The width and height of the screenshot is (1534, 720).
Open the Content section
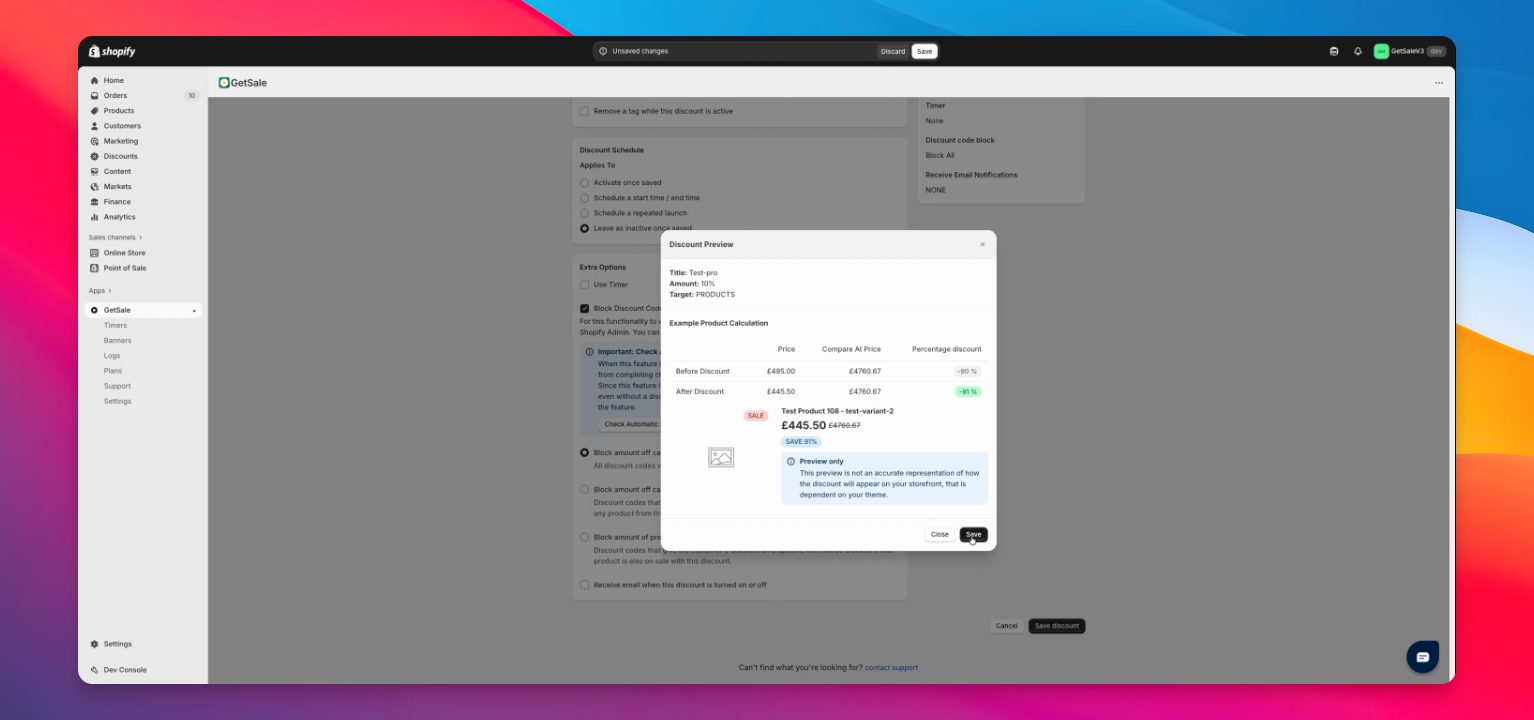tap(117, 171)
